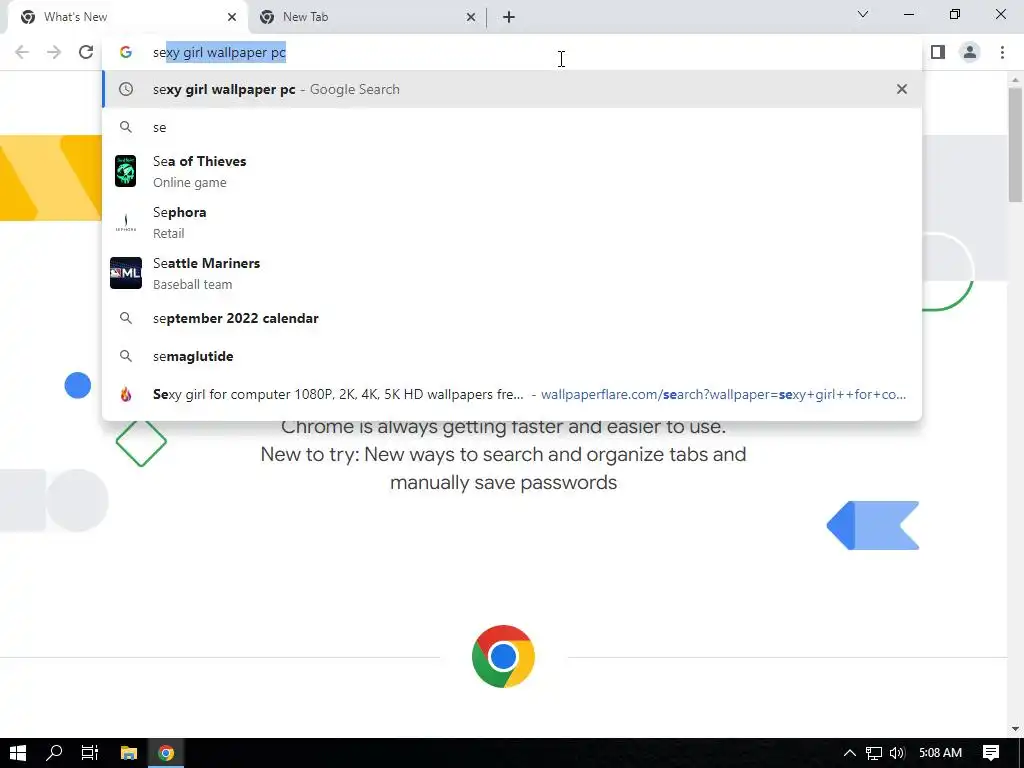Image resolution: width=1024 pixels, height=768 pixels.
Task: Show hidden system tray icons
Action: click(850, 753)
